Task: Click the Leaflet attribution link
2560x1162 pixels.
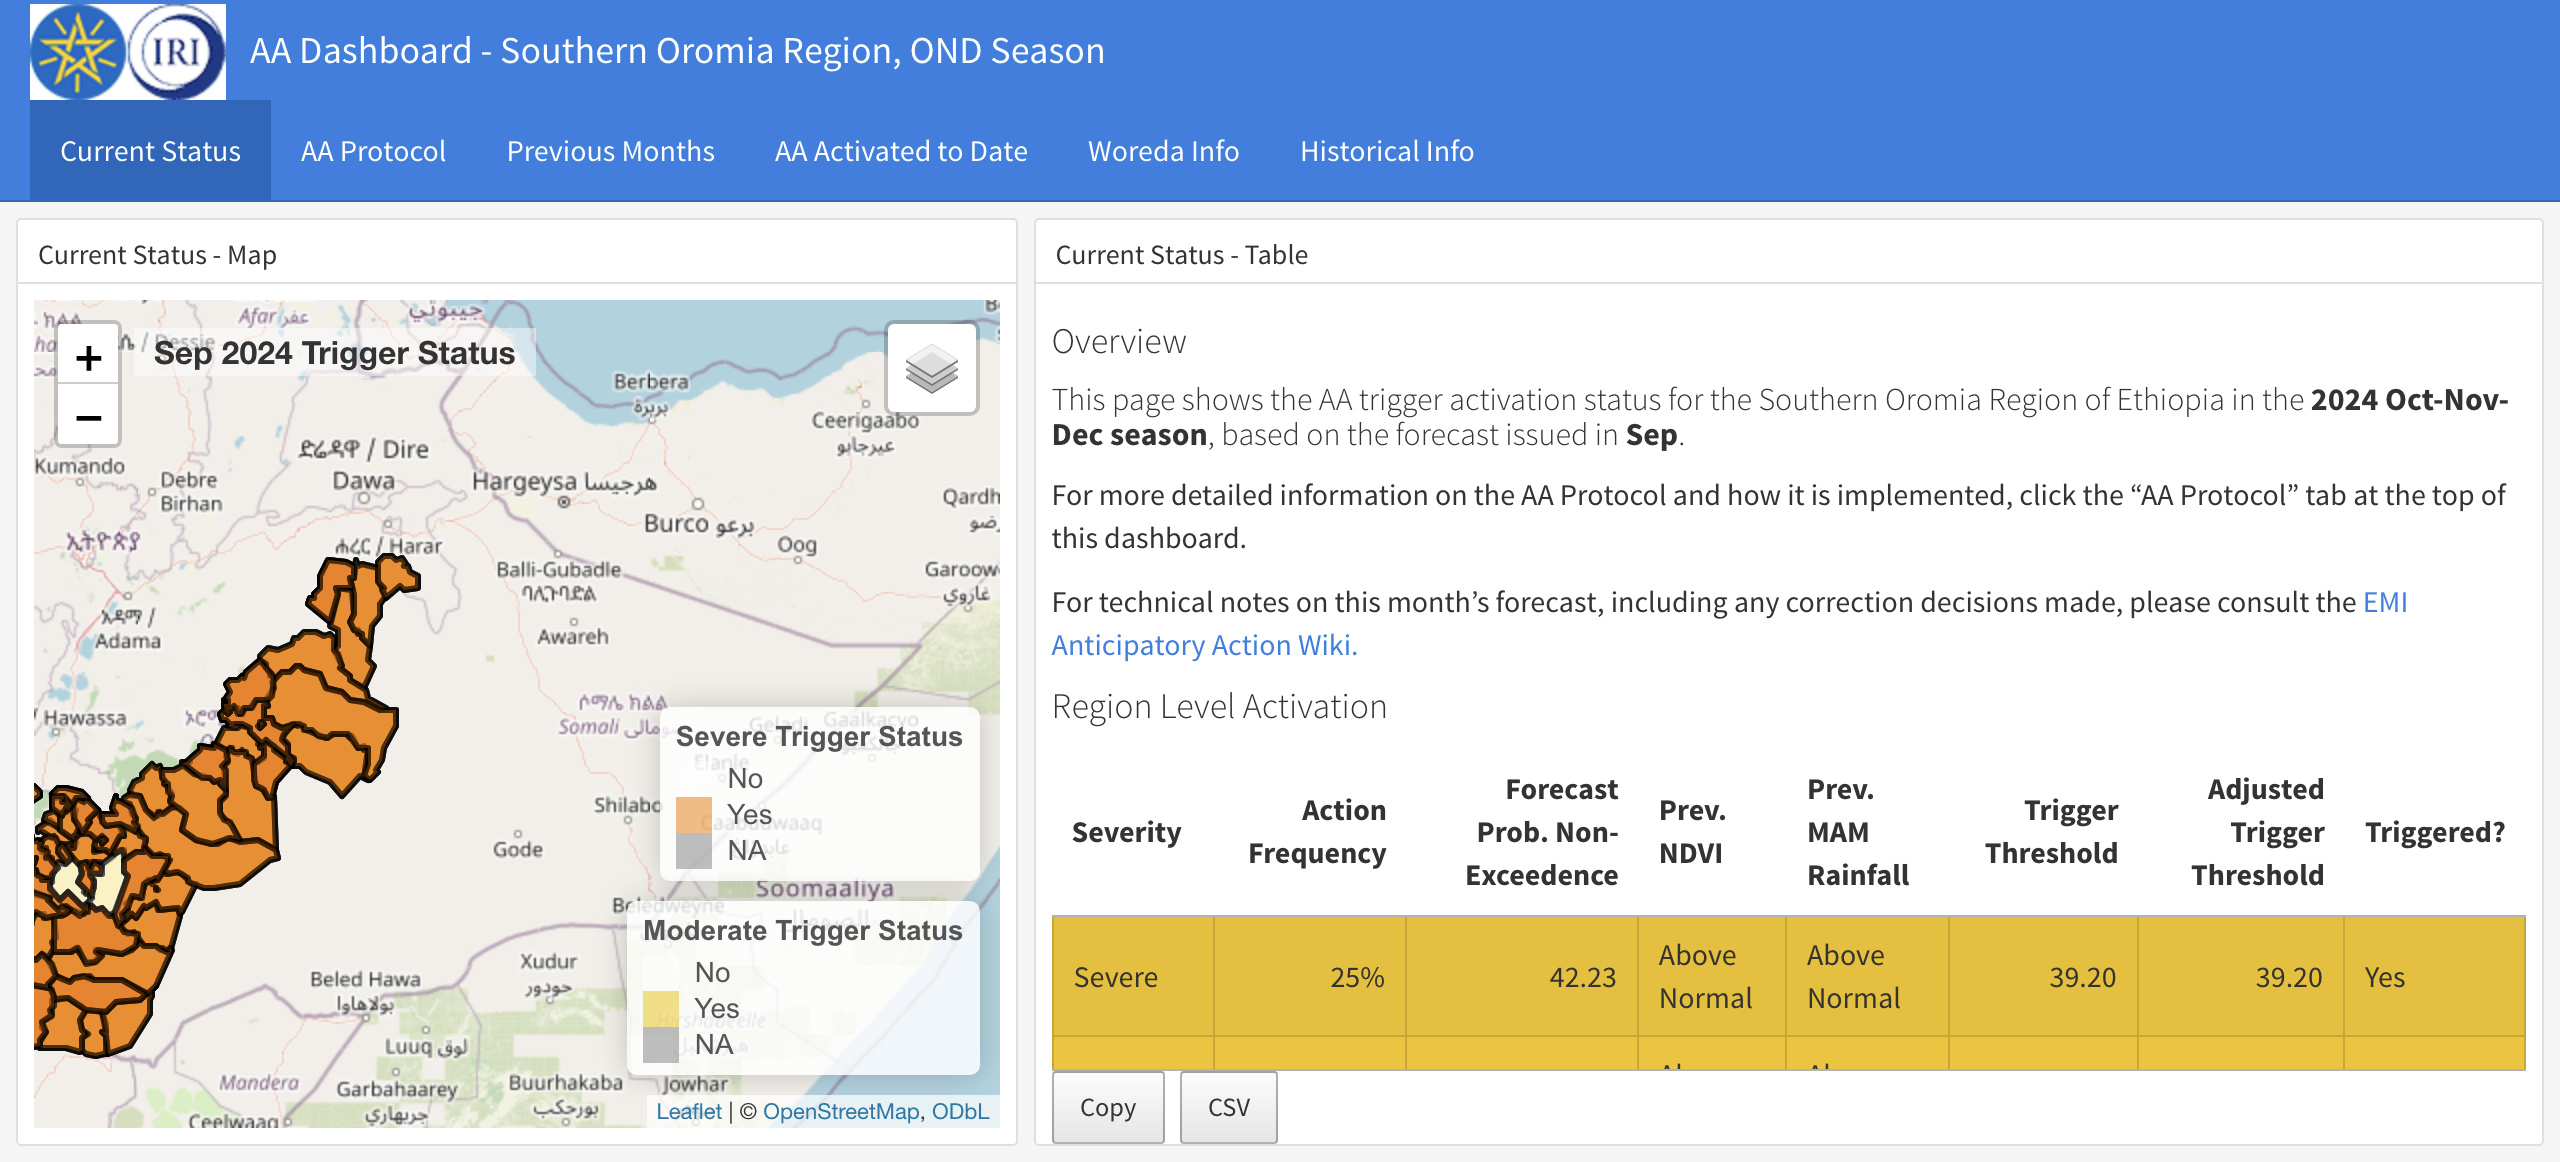Action: [689, 1110]
